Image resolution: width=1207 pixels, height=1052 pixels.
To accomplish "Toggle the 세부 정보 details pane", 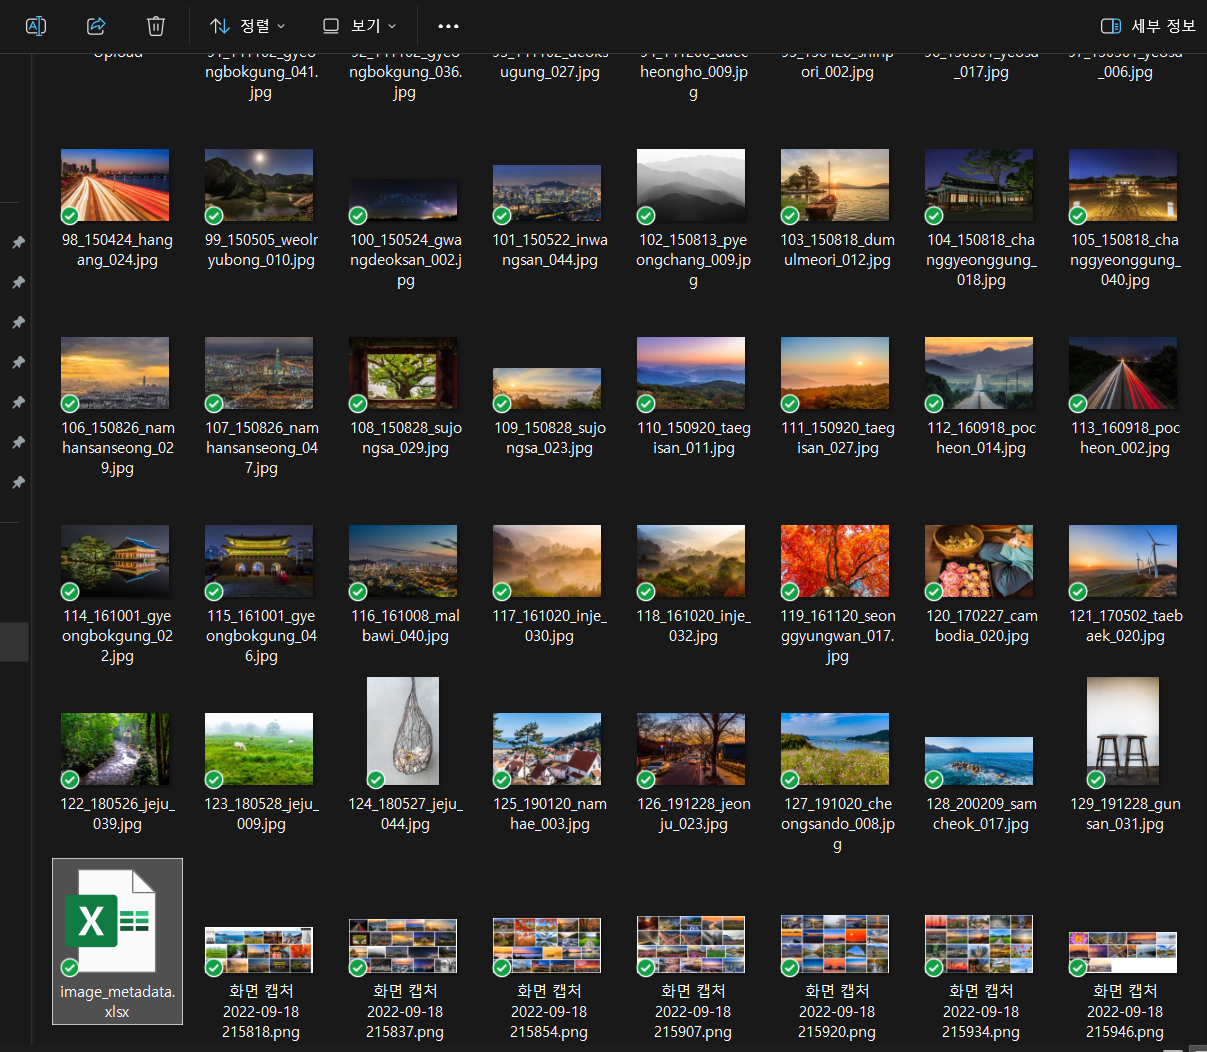I will coord(1148,26).
